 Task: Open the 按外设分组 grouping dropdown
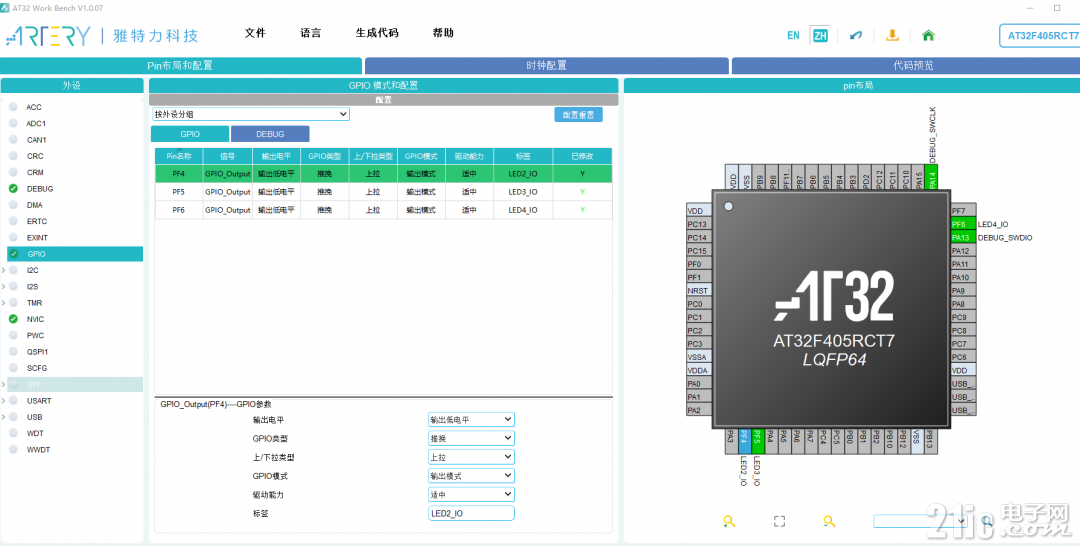pos(251,114)
